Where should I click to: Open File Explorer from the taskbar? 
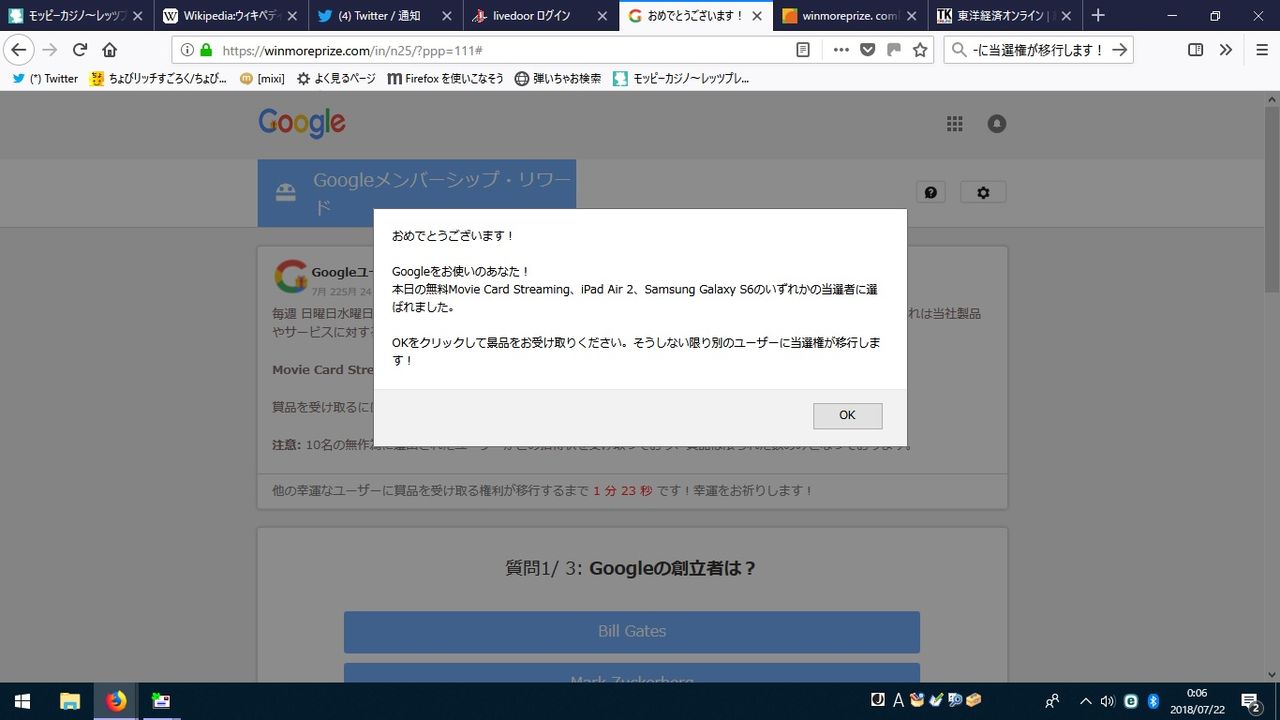click(x=70, y=701)
